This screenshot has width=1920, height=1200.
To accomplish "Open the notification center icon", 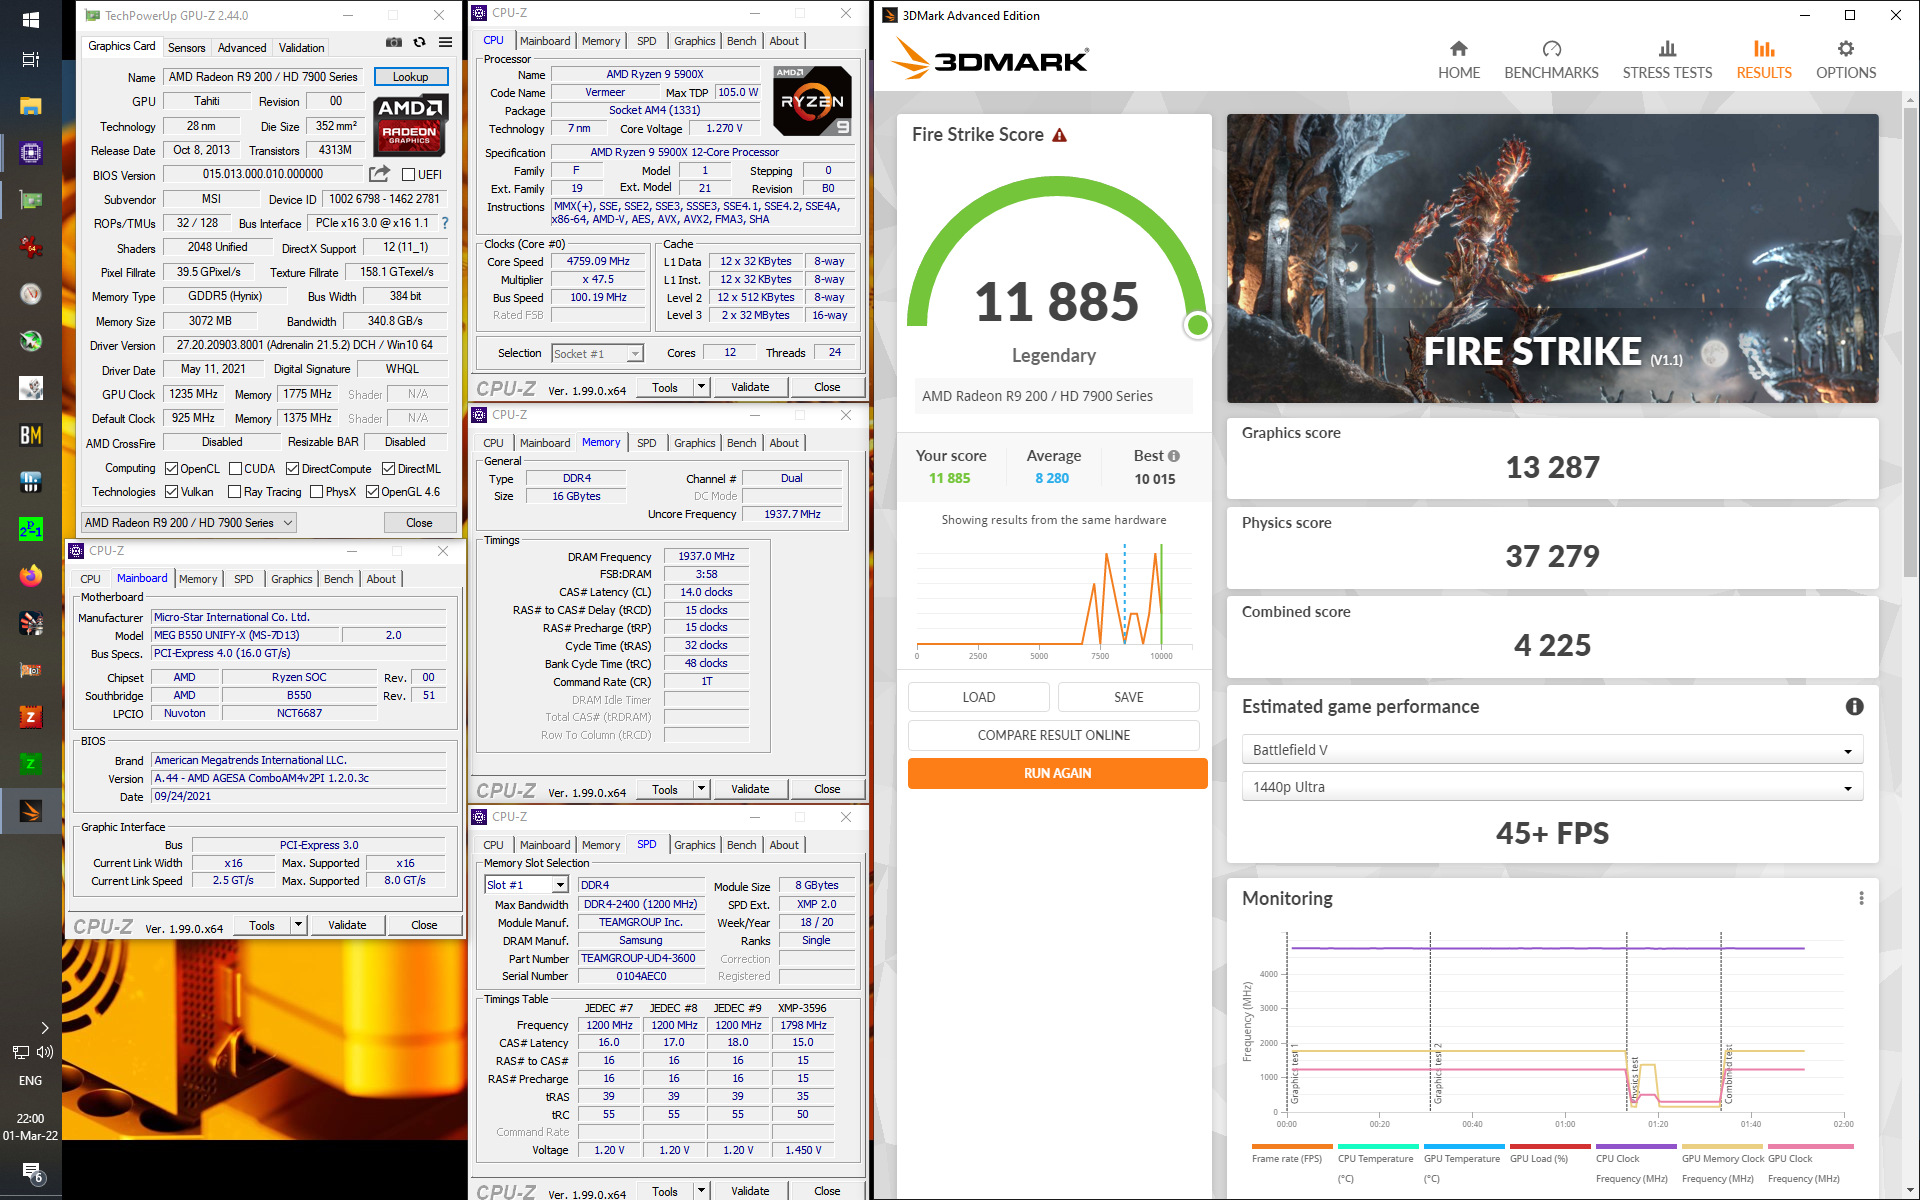I will pos(31,1172).
